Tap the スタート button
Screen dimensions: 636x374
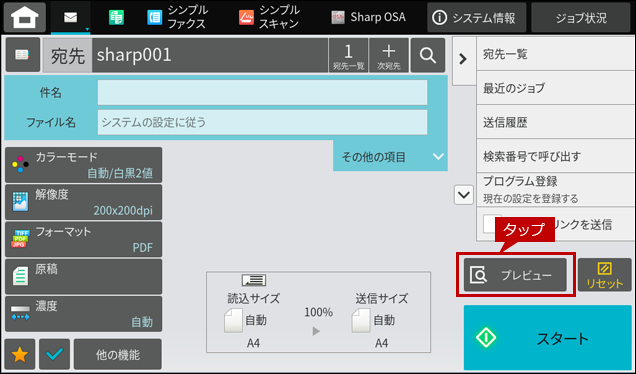(548, 337)
